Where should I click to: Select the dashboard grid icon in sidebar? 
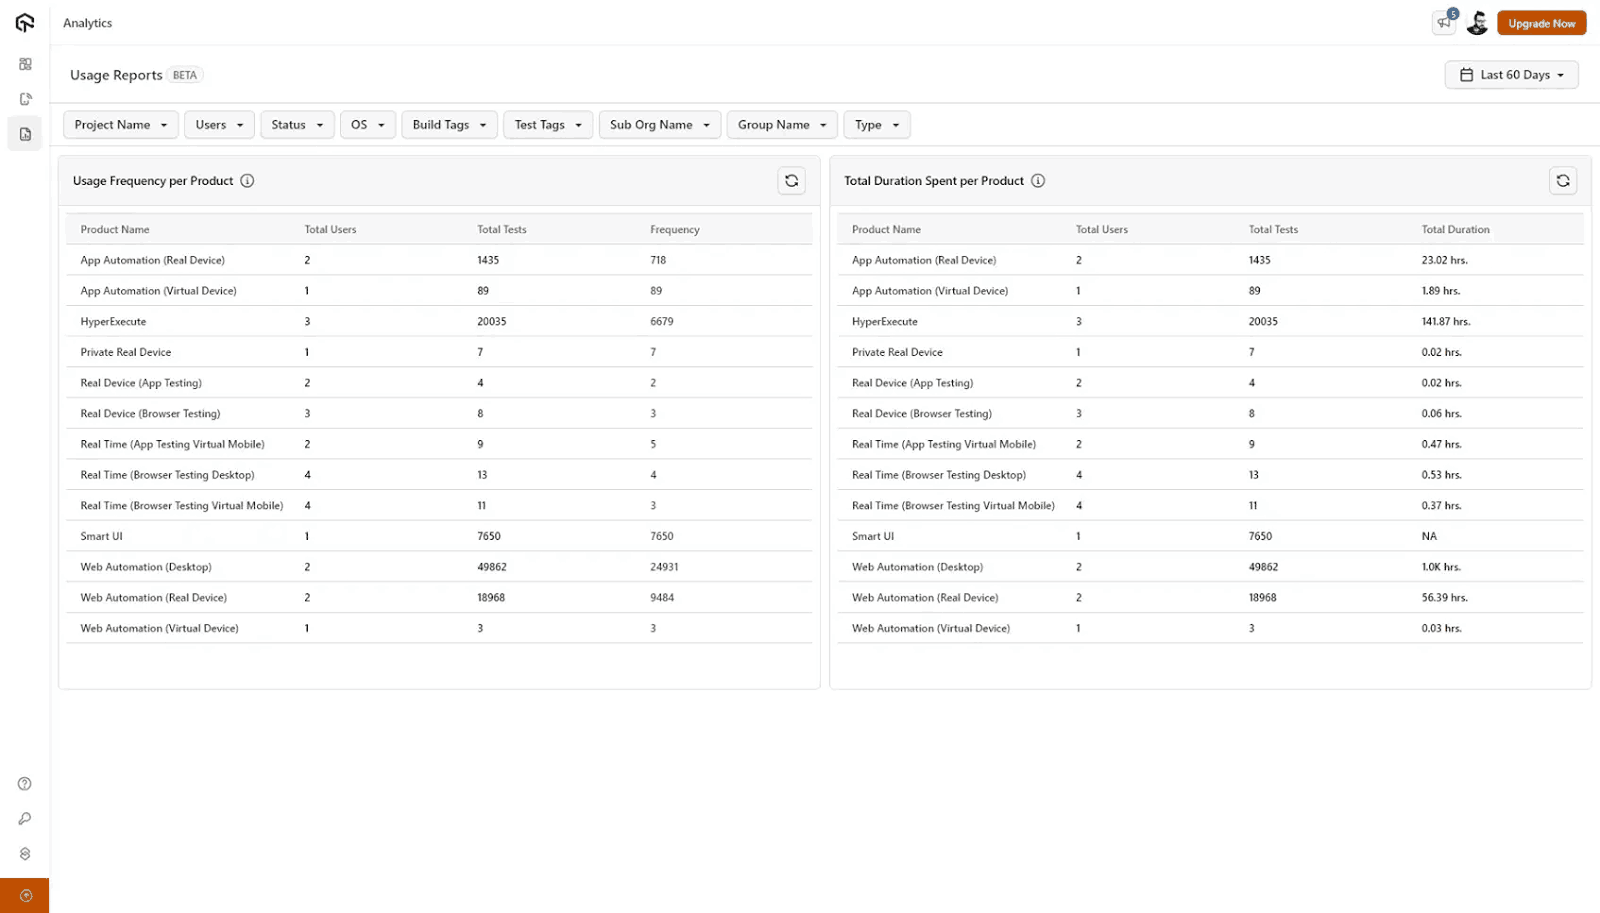point(24,63)
